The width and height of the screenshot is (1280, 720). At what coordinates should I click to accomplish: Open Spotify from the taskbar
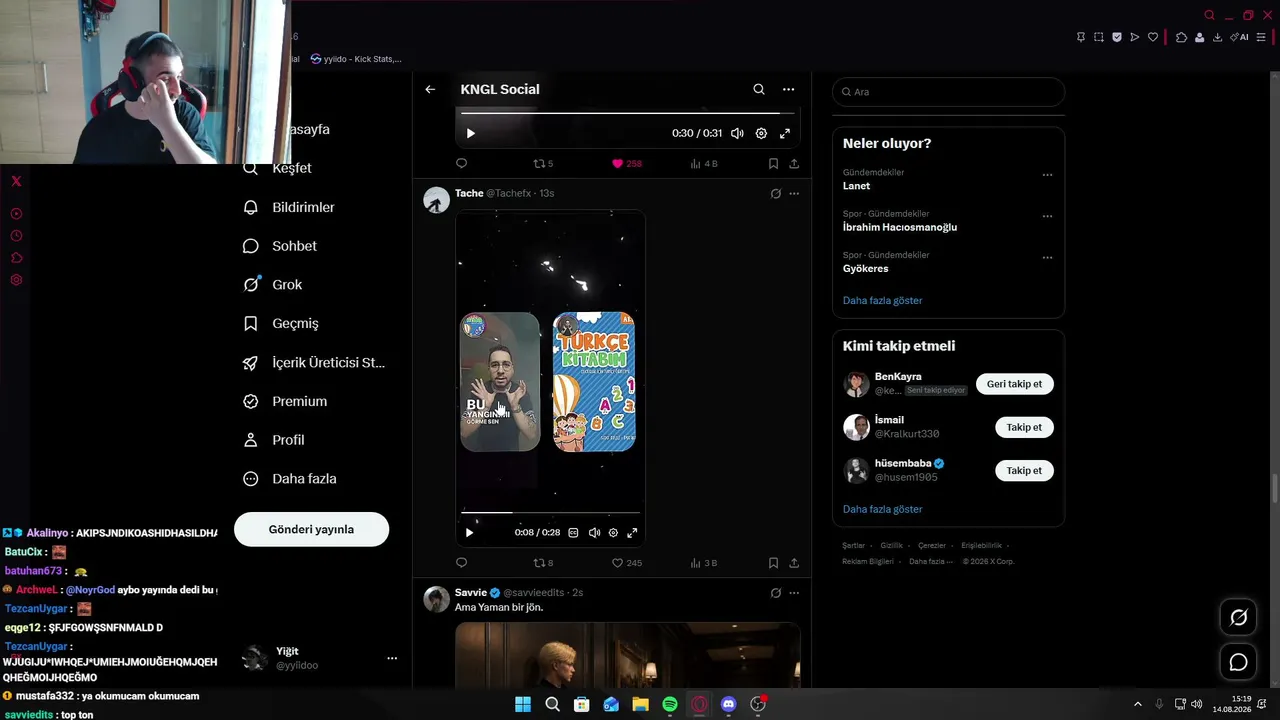[670, 705]
